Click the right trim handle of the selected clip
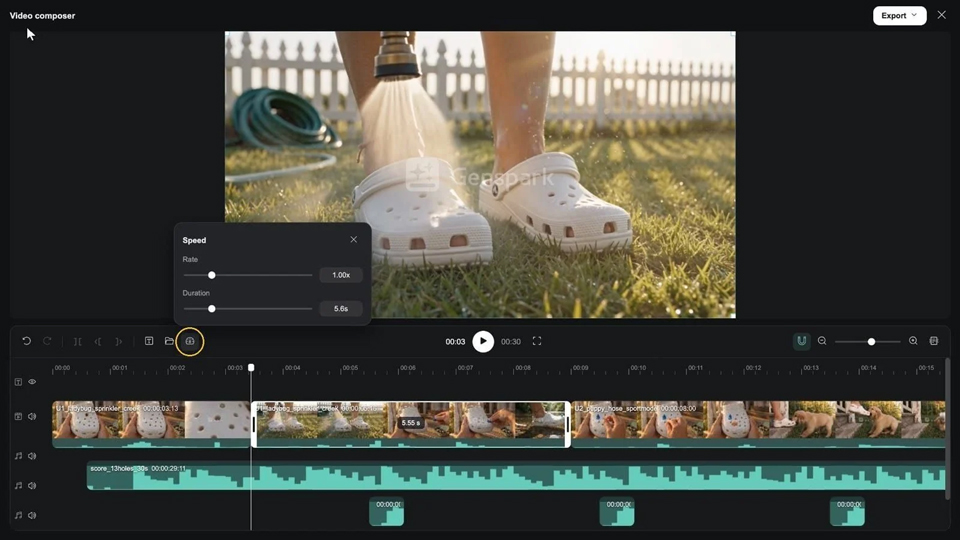960x540 pixels. tap(568, 424)
